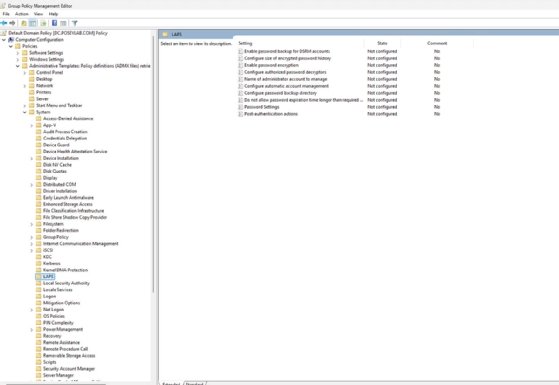Expand the Control Panel folder
The width and height of the screenshot is (559, 385).
25,72
